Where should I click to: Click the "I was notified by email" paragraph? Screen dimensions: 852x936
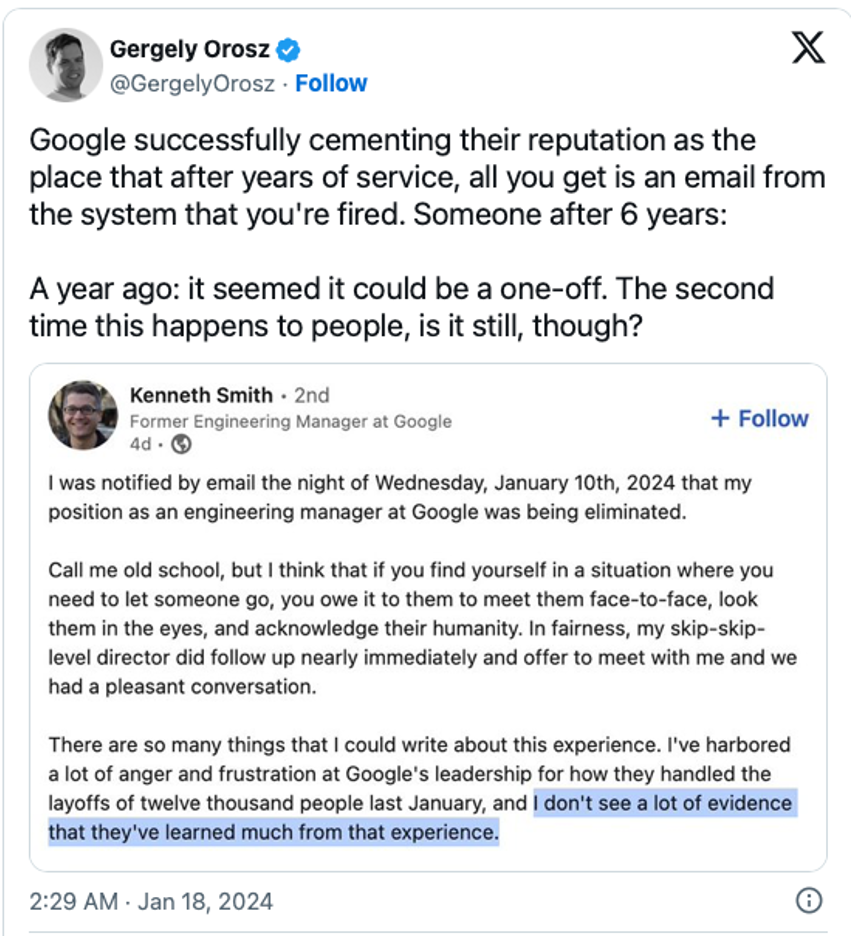pyautogui.click(x=400, y=497)
